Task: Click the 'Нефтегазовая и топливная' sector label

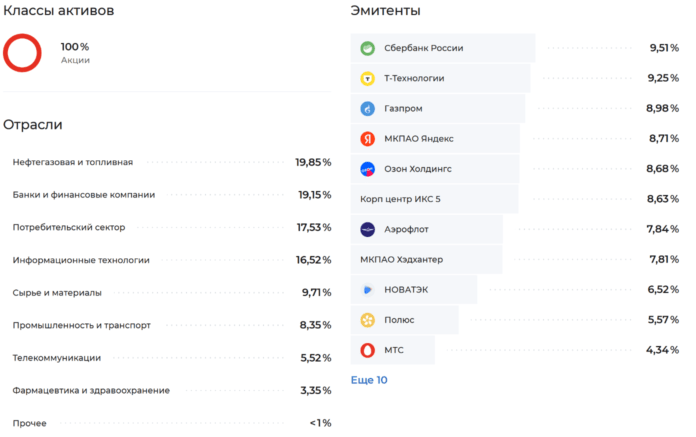Action: (73, 162)
